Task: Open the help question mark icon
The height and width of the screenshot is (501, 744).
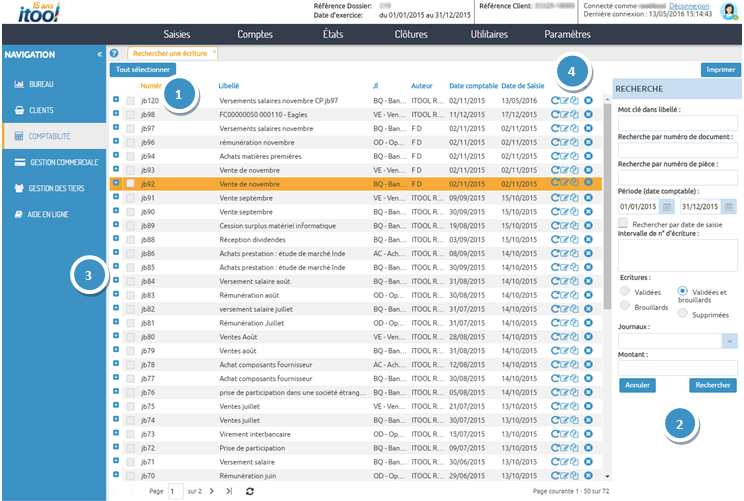Action: pos(114,53)
